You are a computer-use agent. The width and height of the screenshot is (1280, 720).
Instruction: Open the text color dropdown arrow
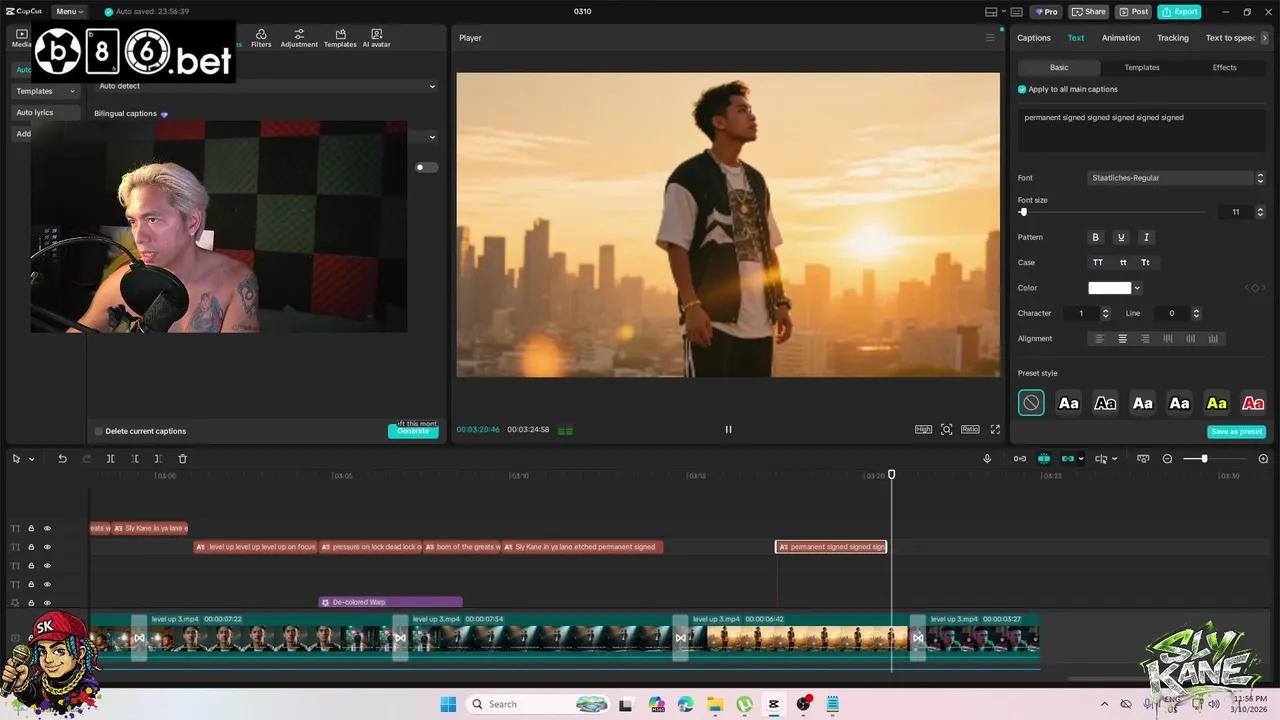pyautogui.click(x=1137, y=288)
